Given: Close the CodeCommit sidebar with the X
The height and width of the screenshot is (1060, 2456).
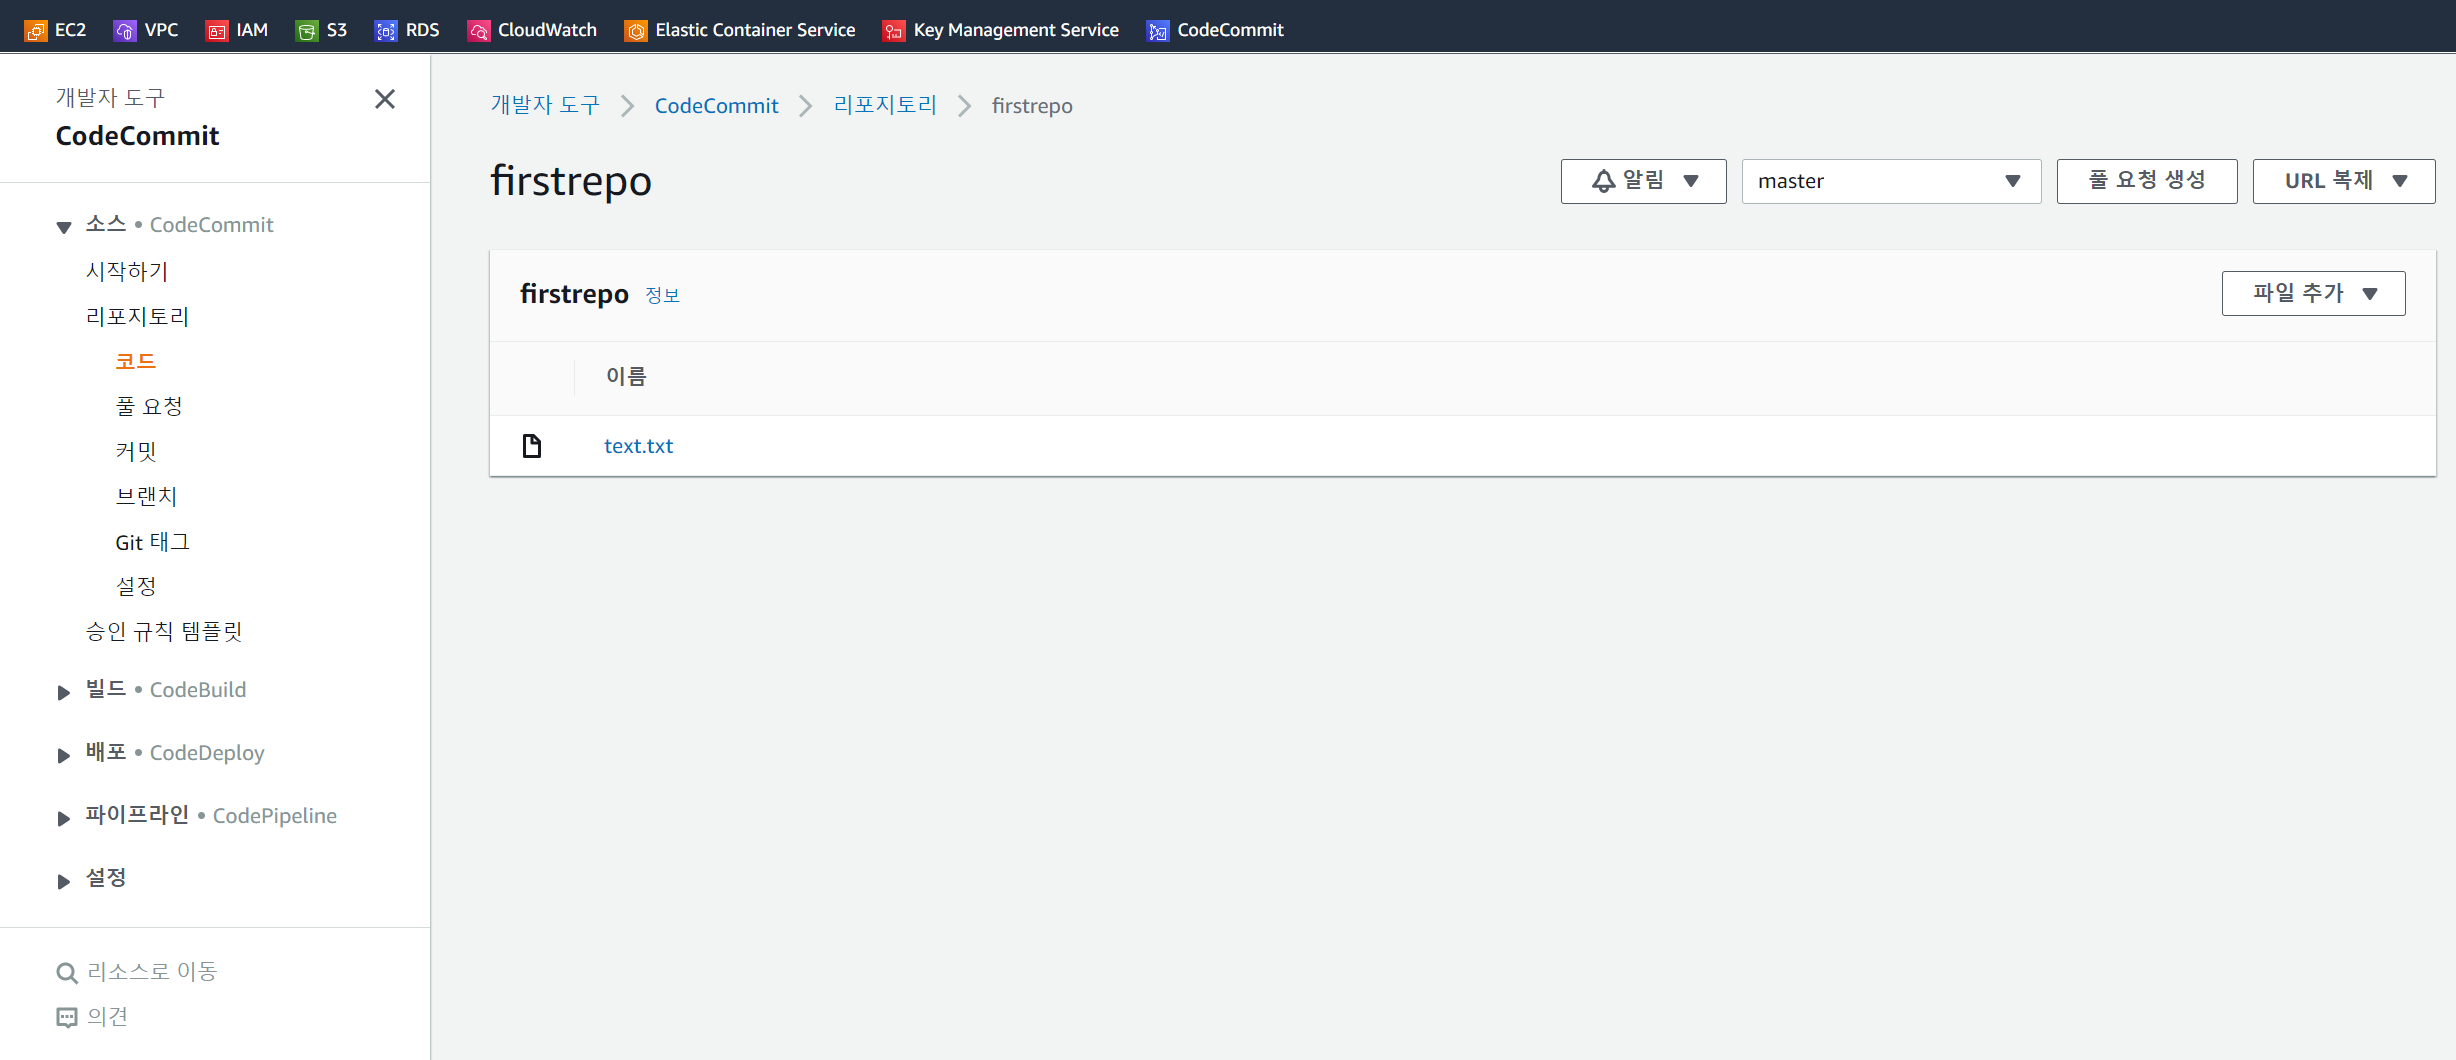Looking at the screenshot, I should click(385, 99).
